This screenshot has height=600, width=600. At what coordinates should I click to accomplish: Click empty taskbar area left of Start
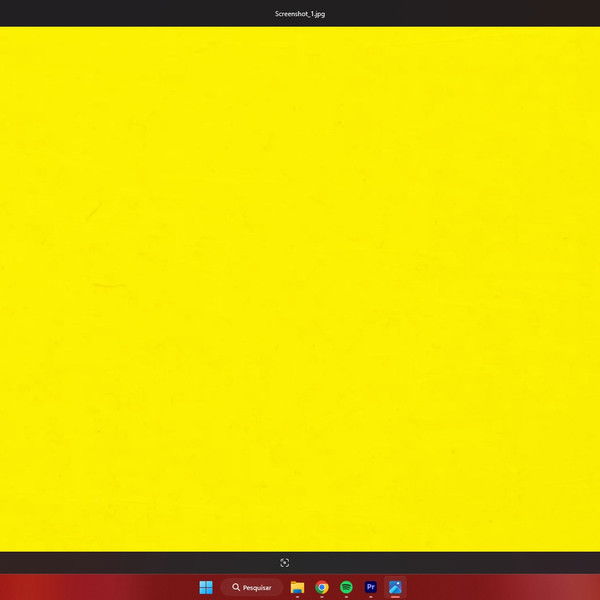[100, 587]
